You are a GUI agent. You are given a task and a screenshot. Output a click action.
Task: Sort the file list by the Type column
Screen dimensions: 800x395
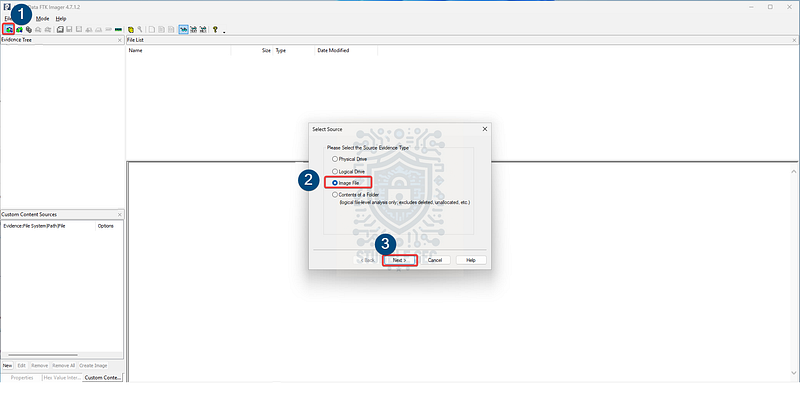point(293,51)
